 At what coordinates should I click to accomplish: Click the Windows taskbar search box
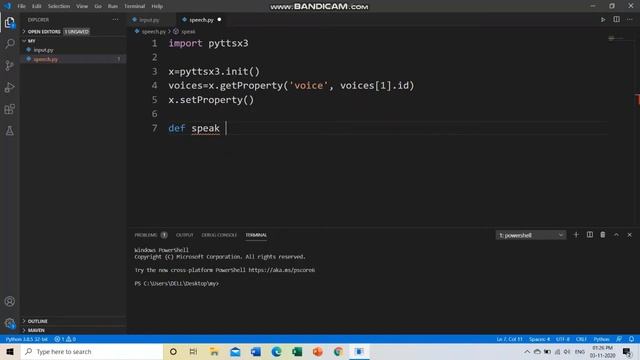(x=92, y=351)
